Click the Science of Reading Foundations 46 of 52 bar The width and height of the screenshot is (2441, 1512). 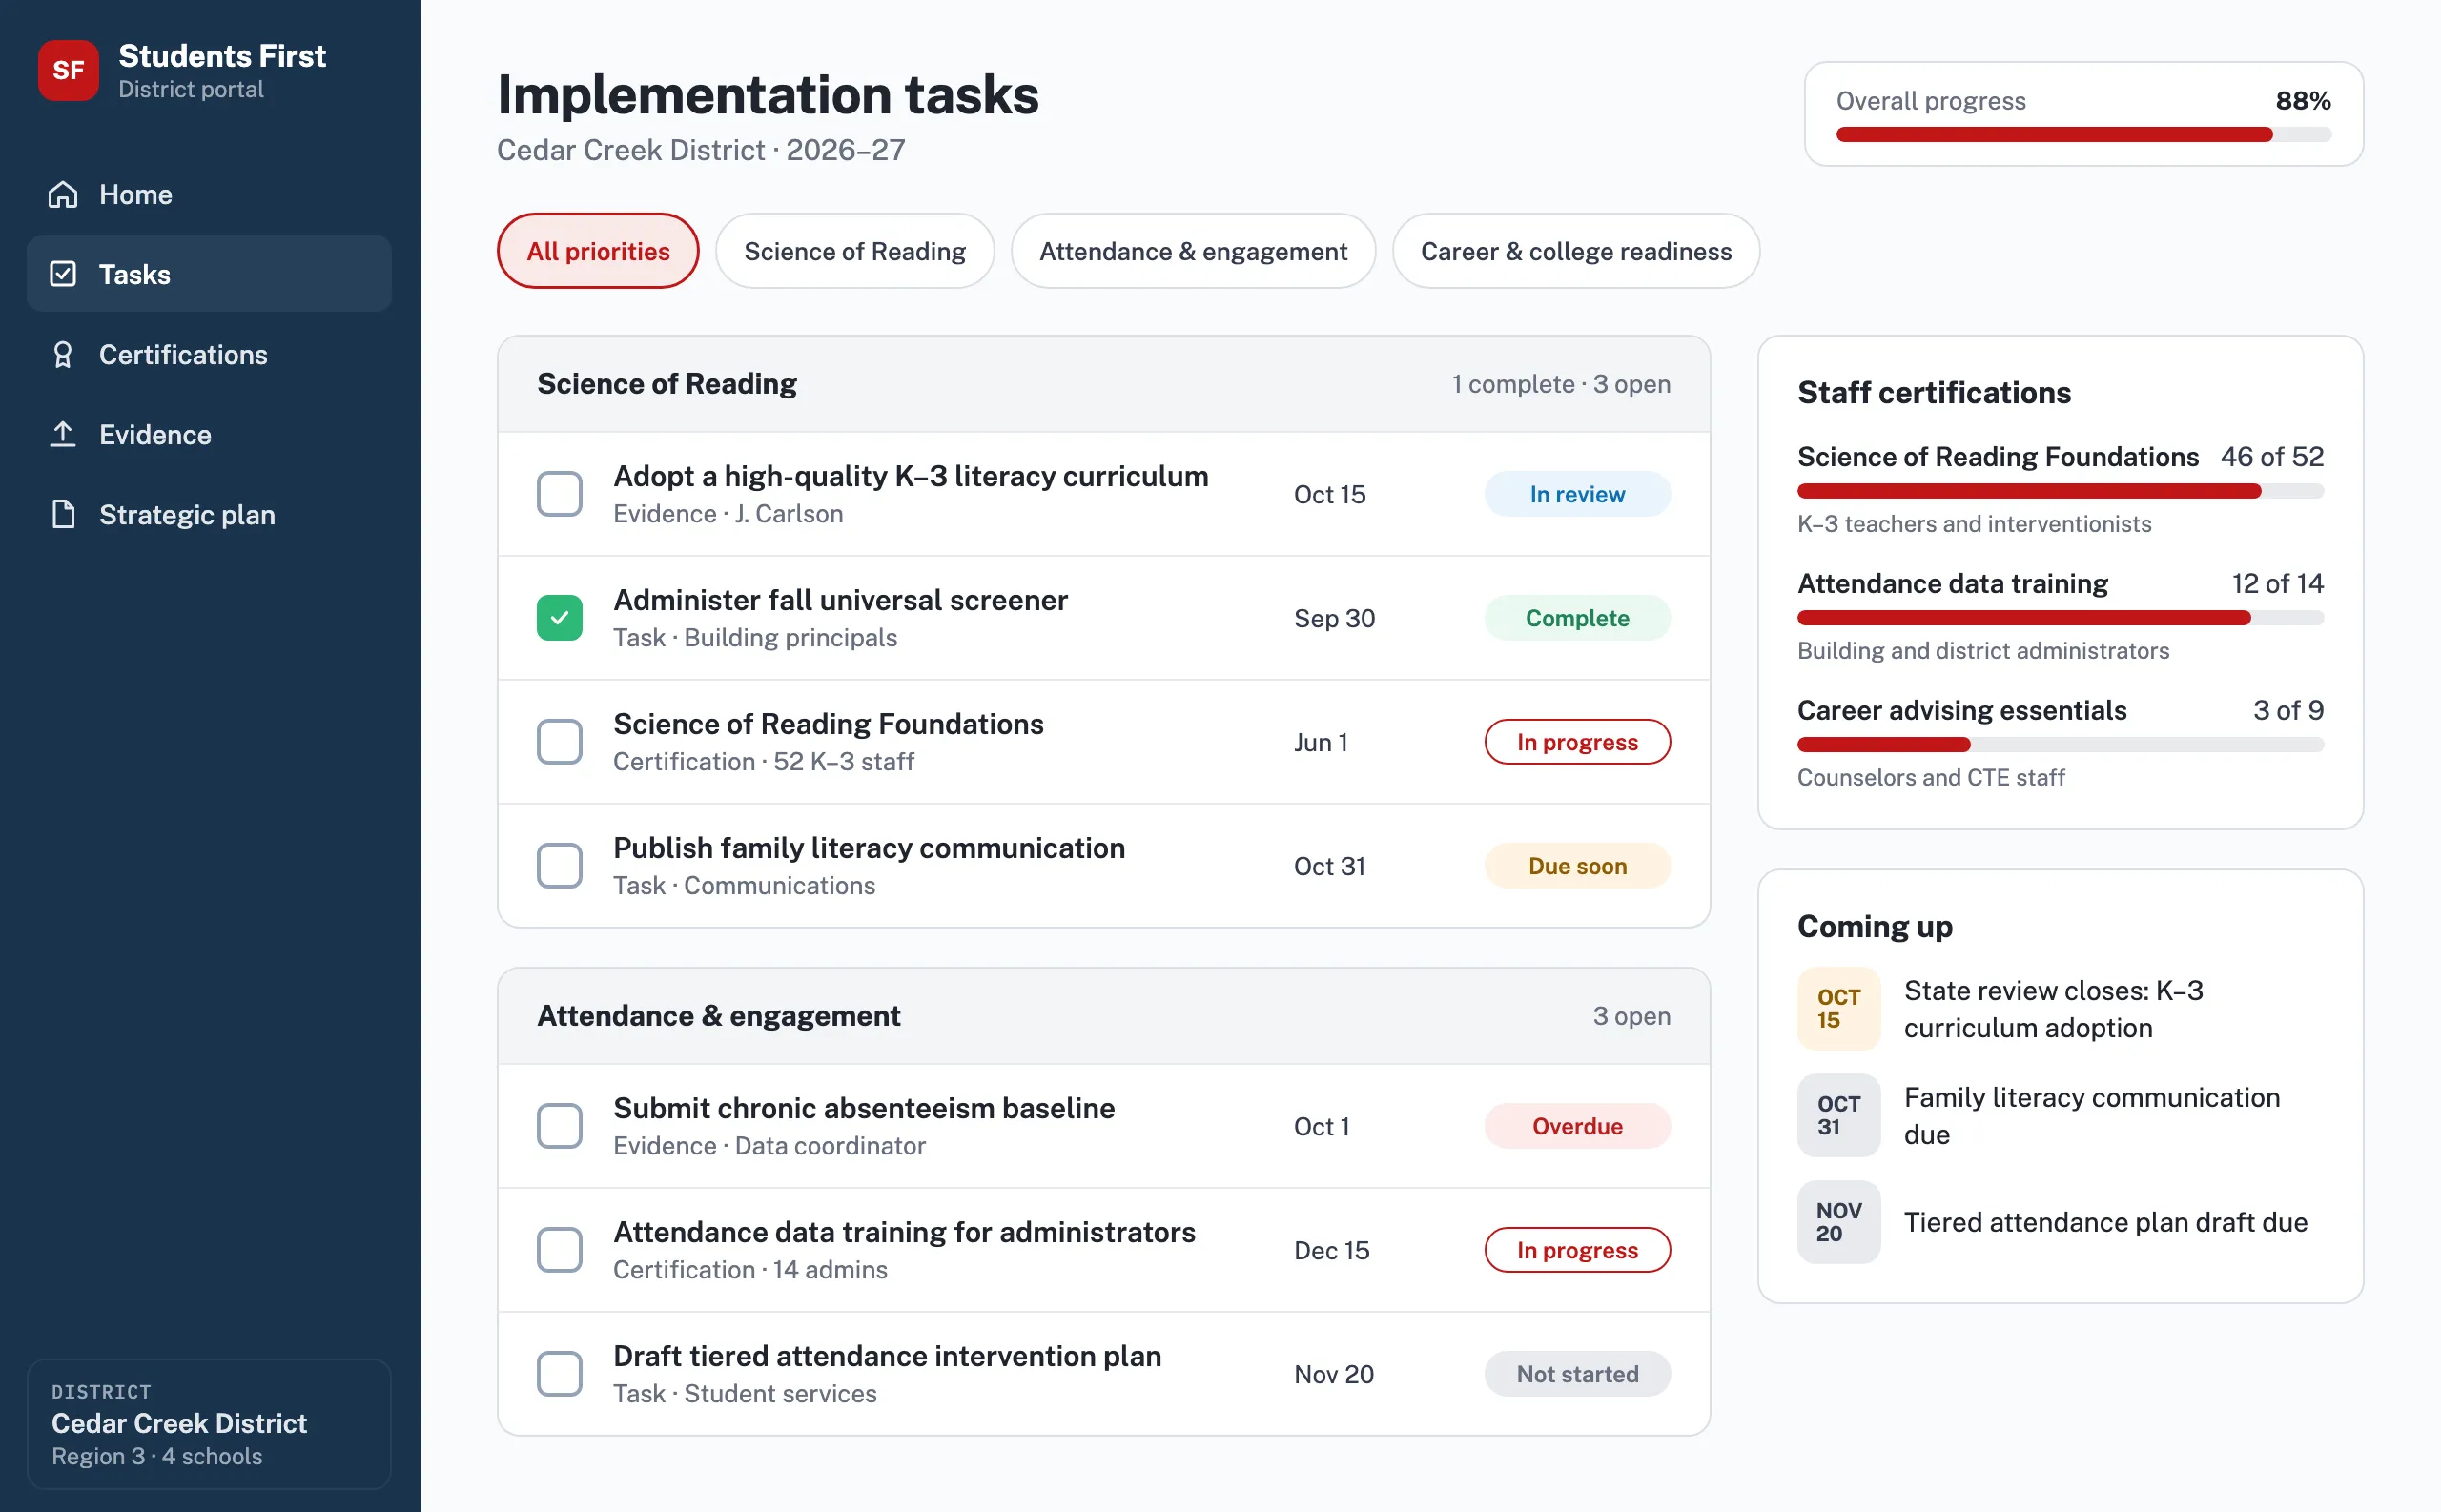point(2060,491)
